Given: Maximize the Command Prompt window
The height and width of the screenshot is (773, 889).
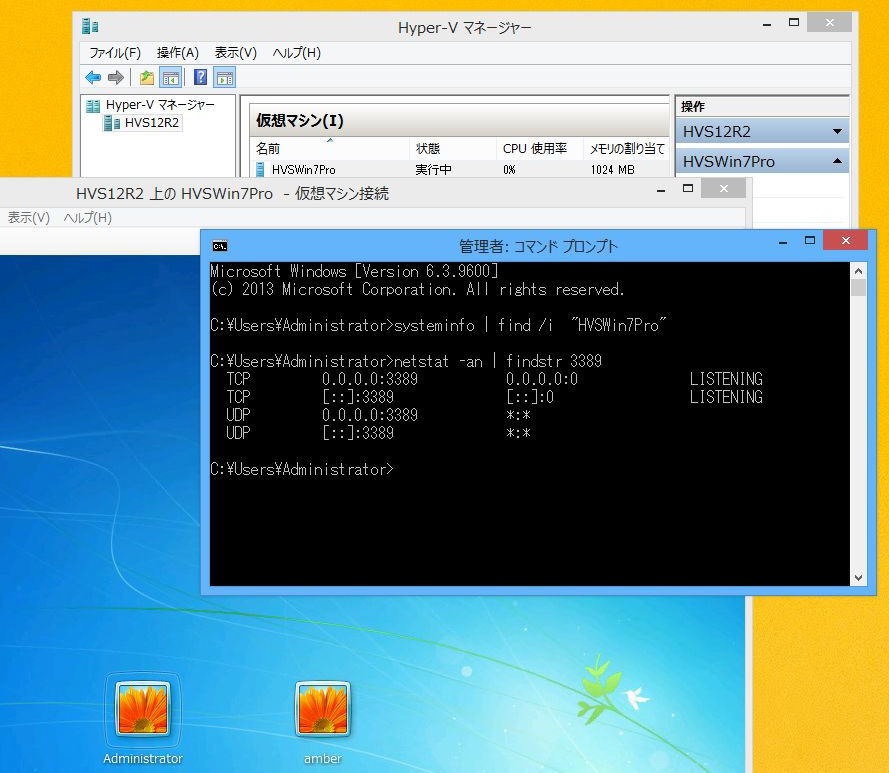Looking at the screenshot, I should [810, 240].
